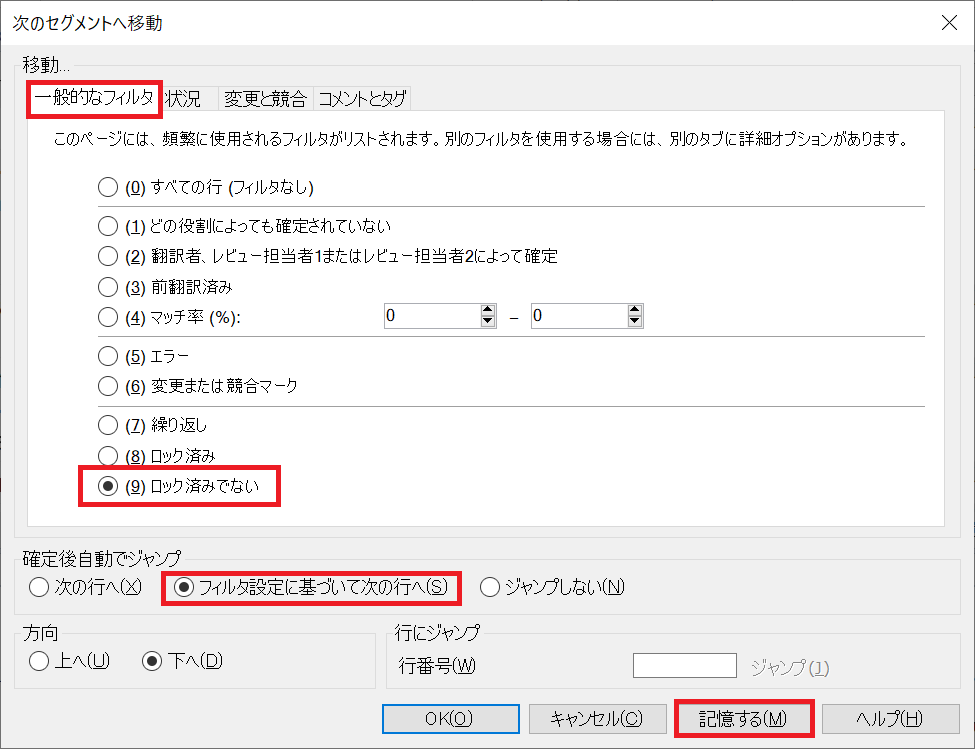
Task: Select the 前翻訳済み radio button
Action: click(108, 287)
